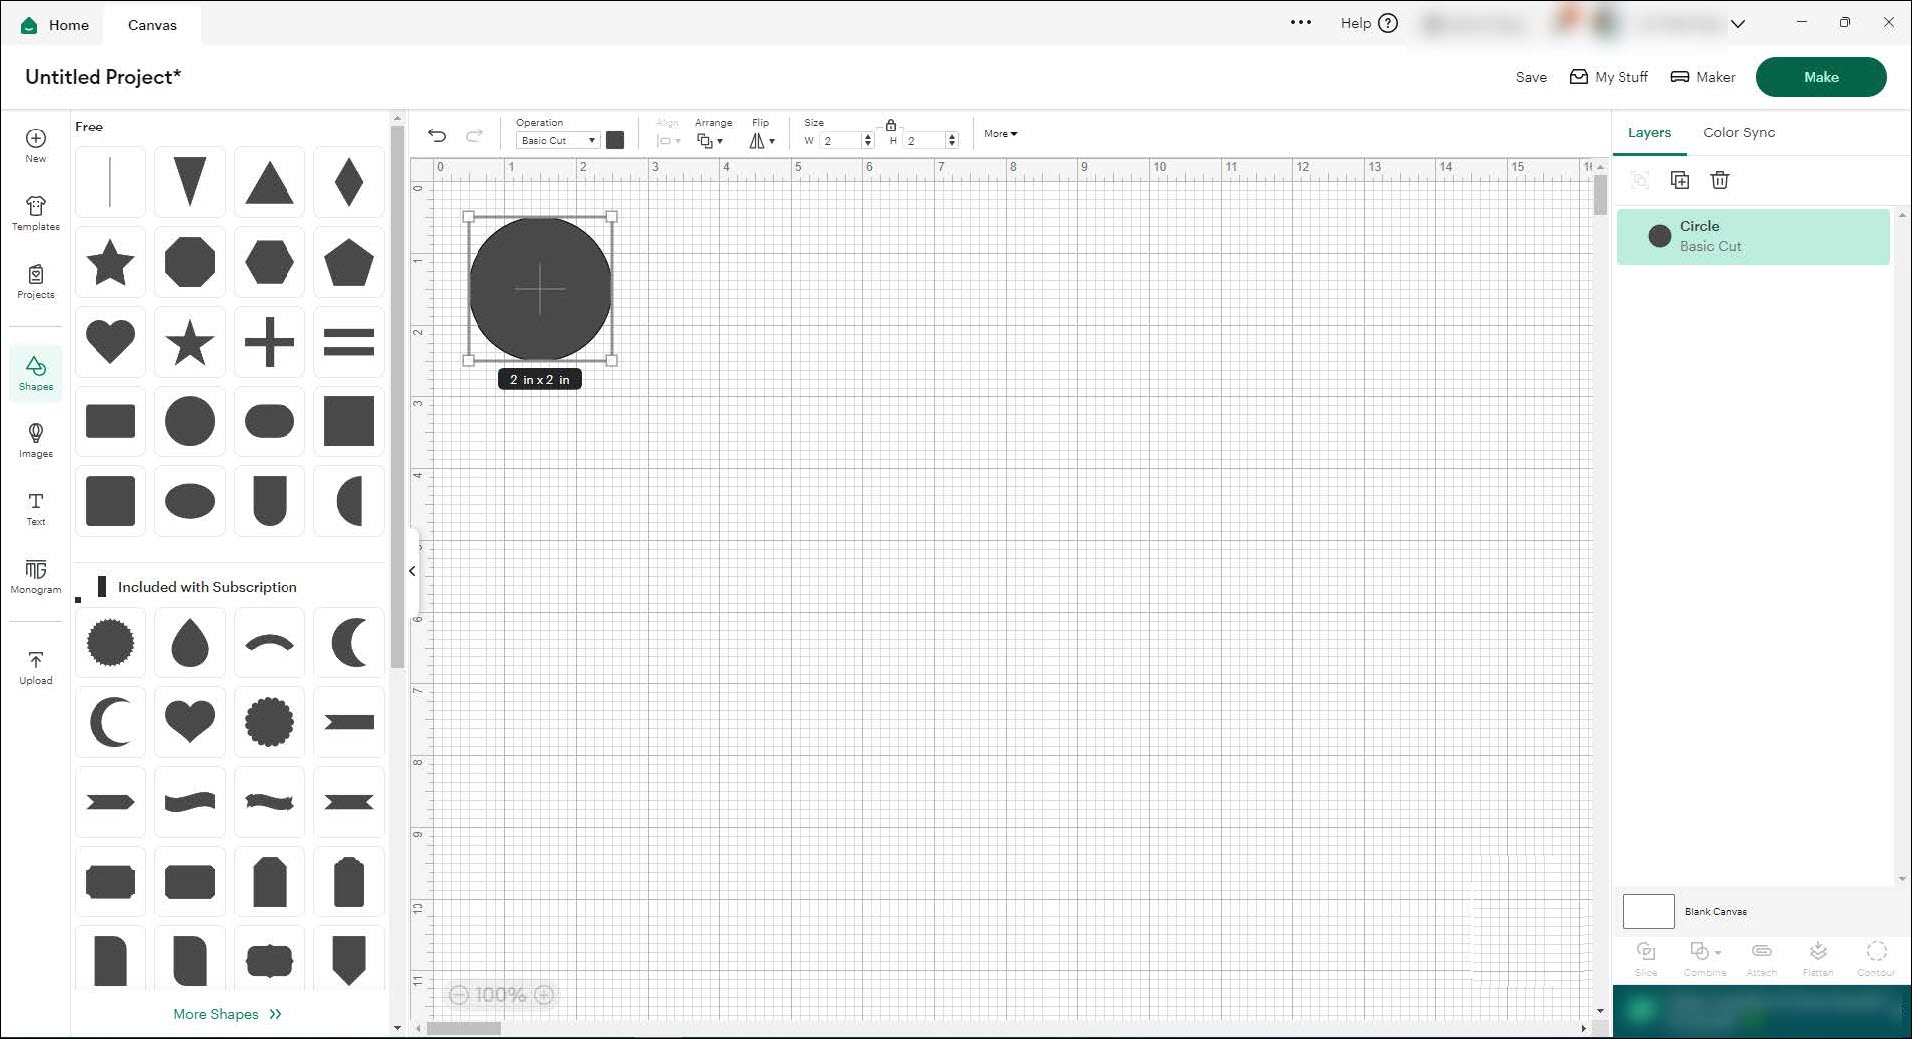Insert the heart shape from Free shapes
The width and height of the screenshot is (1912, 1039).
coord(110,342)
